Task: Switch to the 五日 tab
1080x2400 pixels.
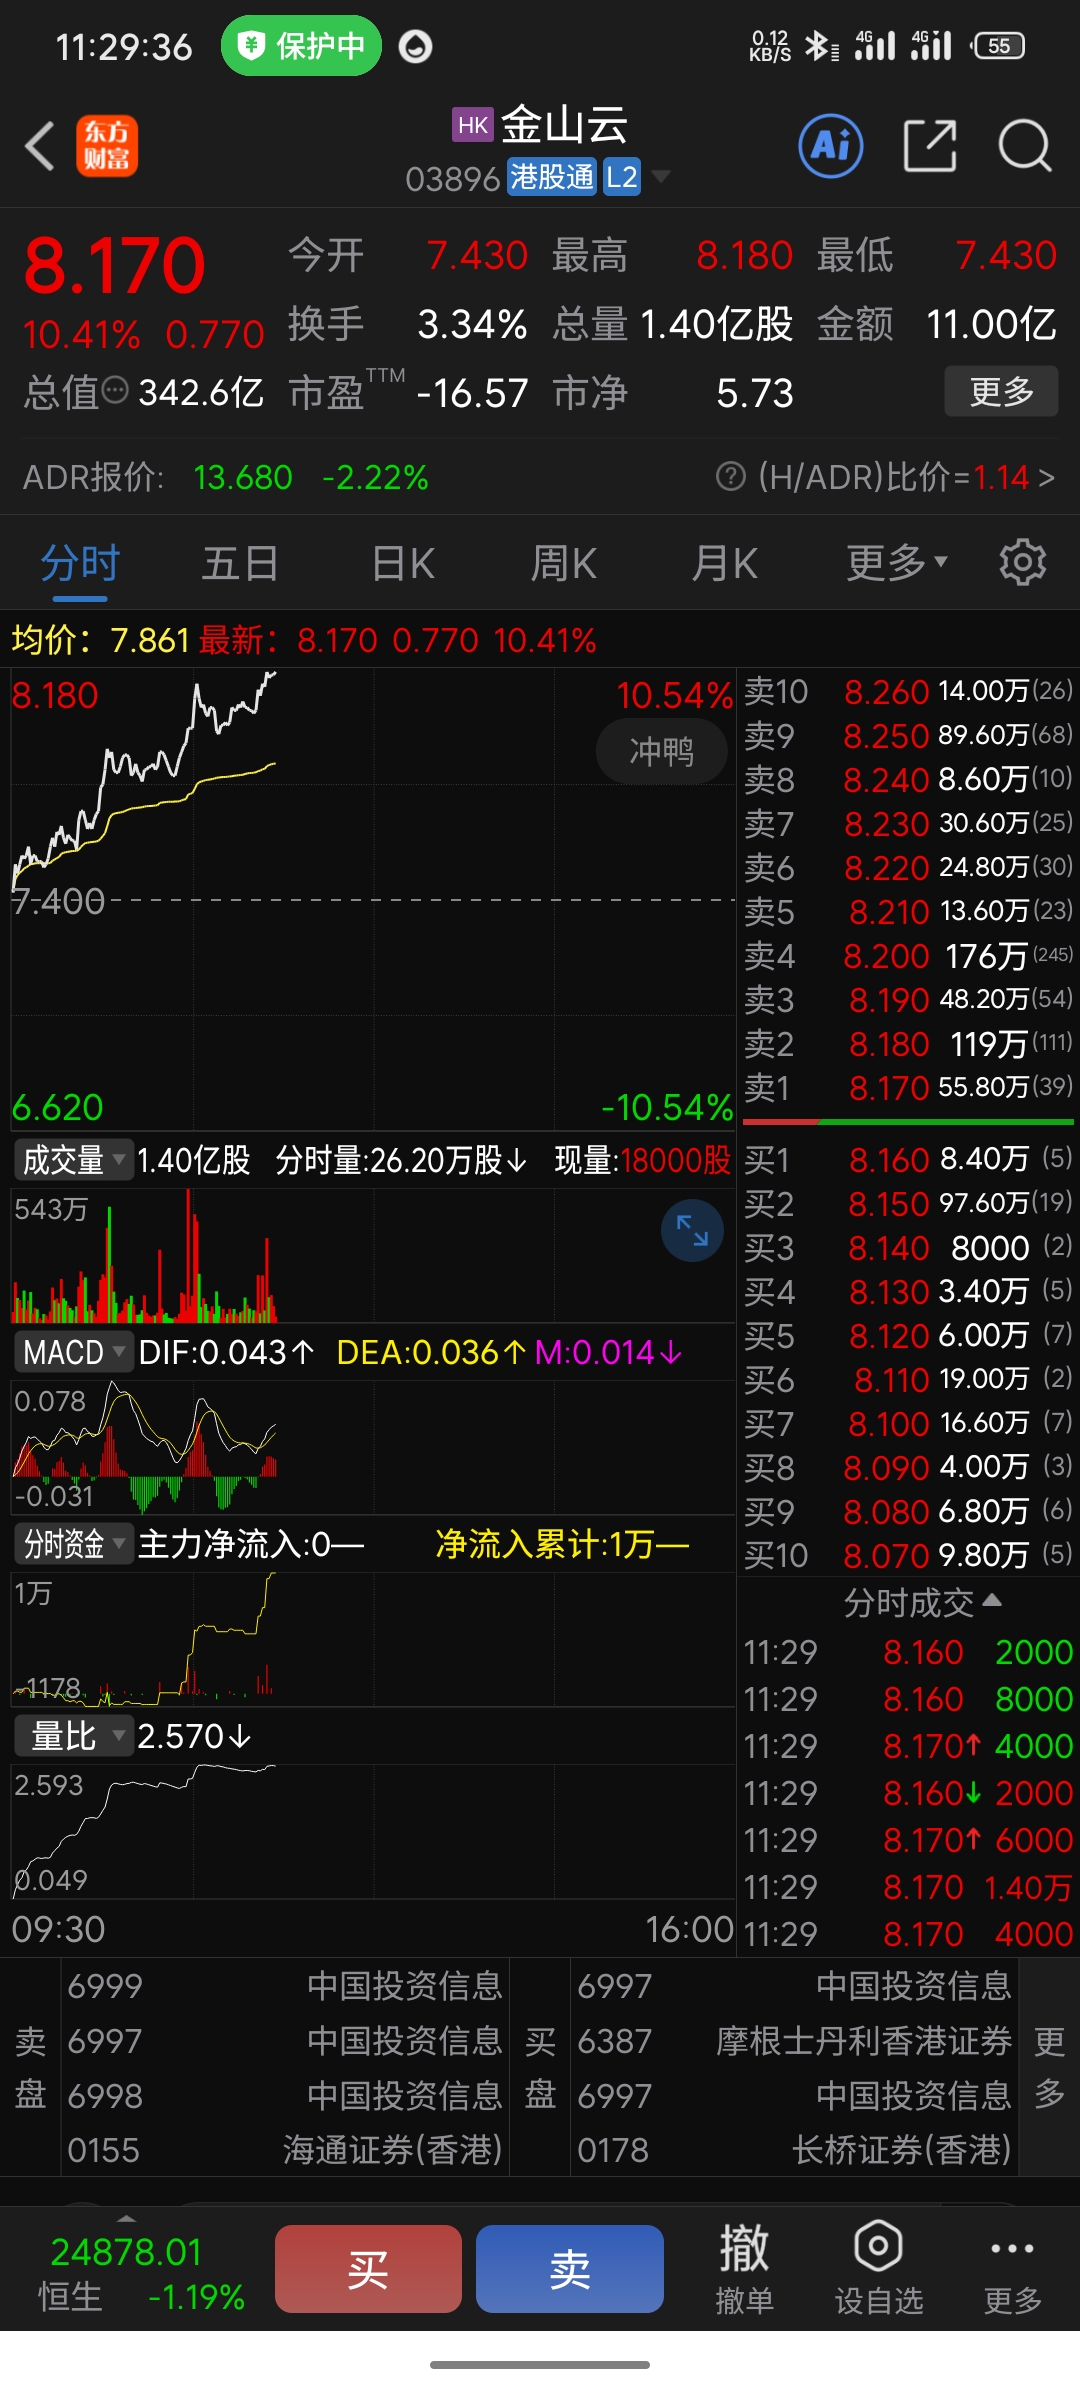Action: [x=240, y=563]
